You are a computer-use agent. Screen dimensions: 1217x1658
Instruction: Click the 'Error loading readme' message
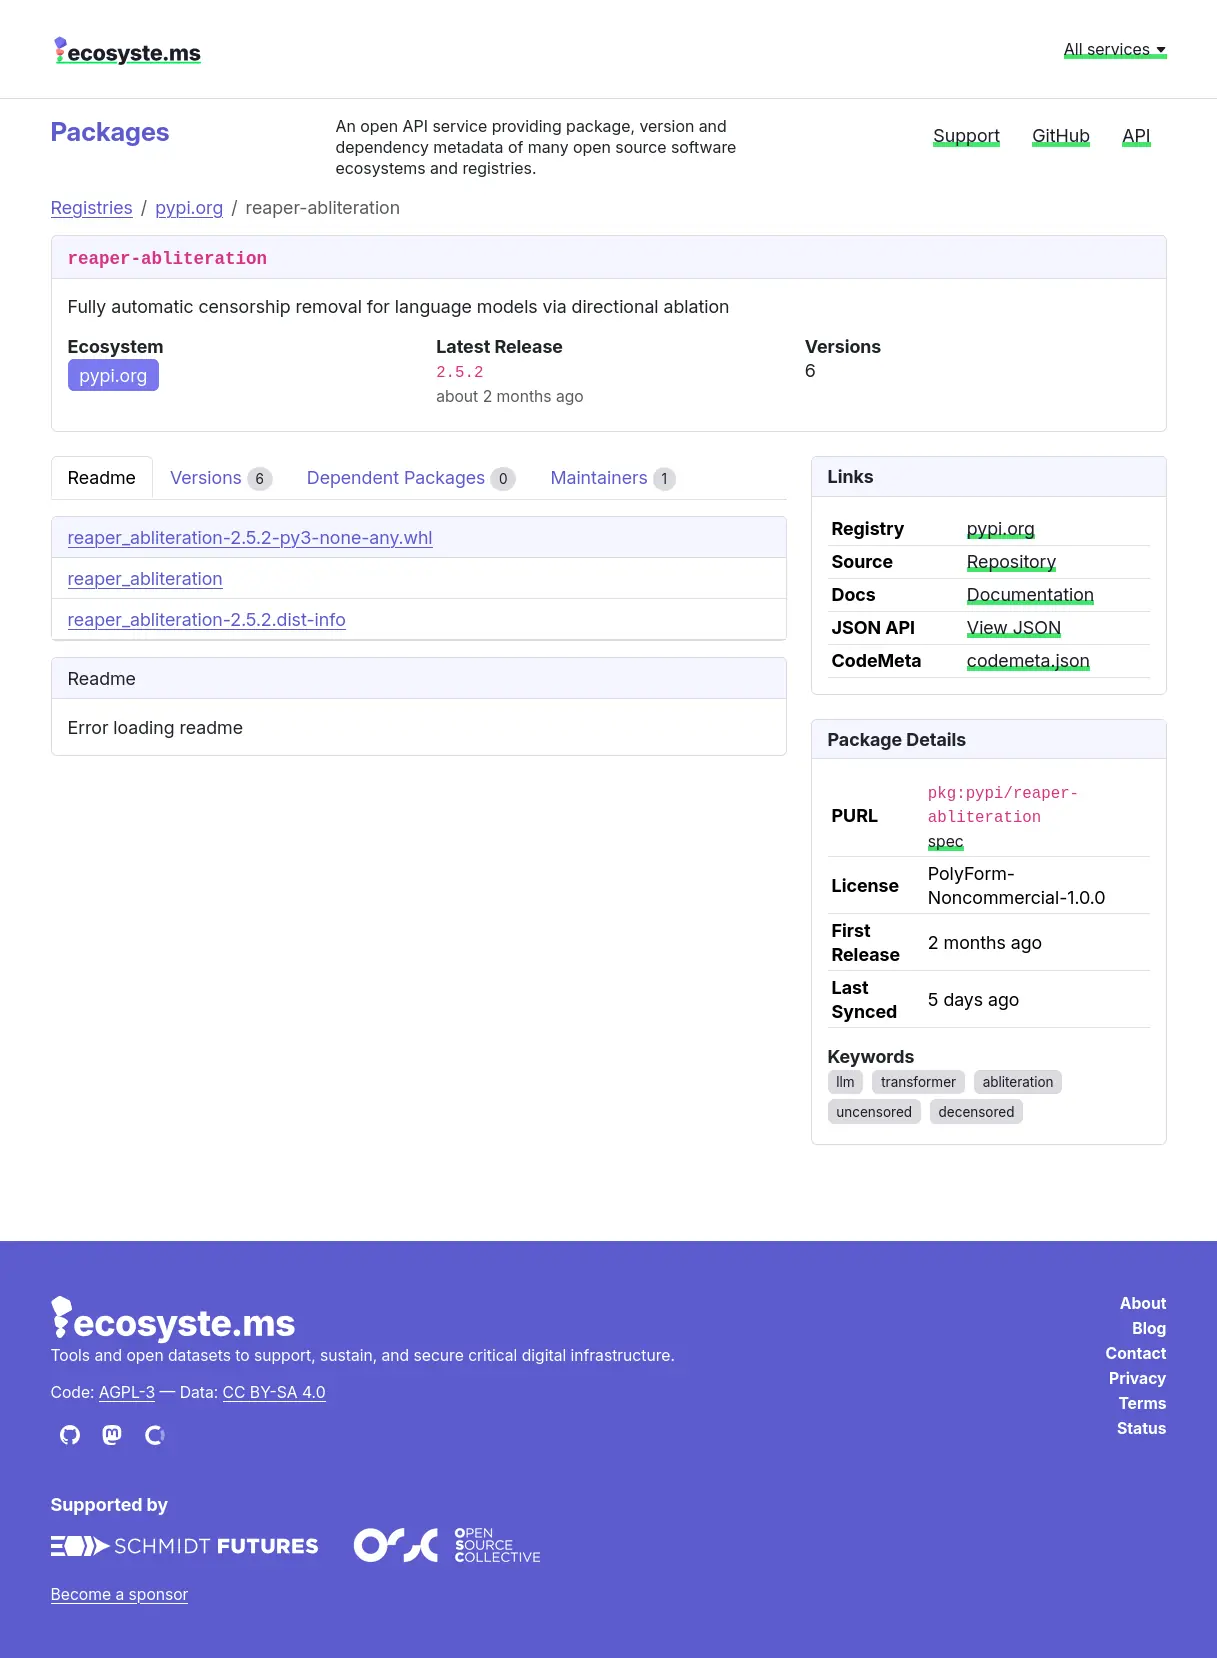[155, 728]
